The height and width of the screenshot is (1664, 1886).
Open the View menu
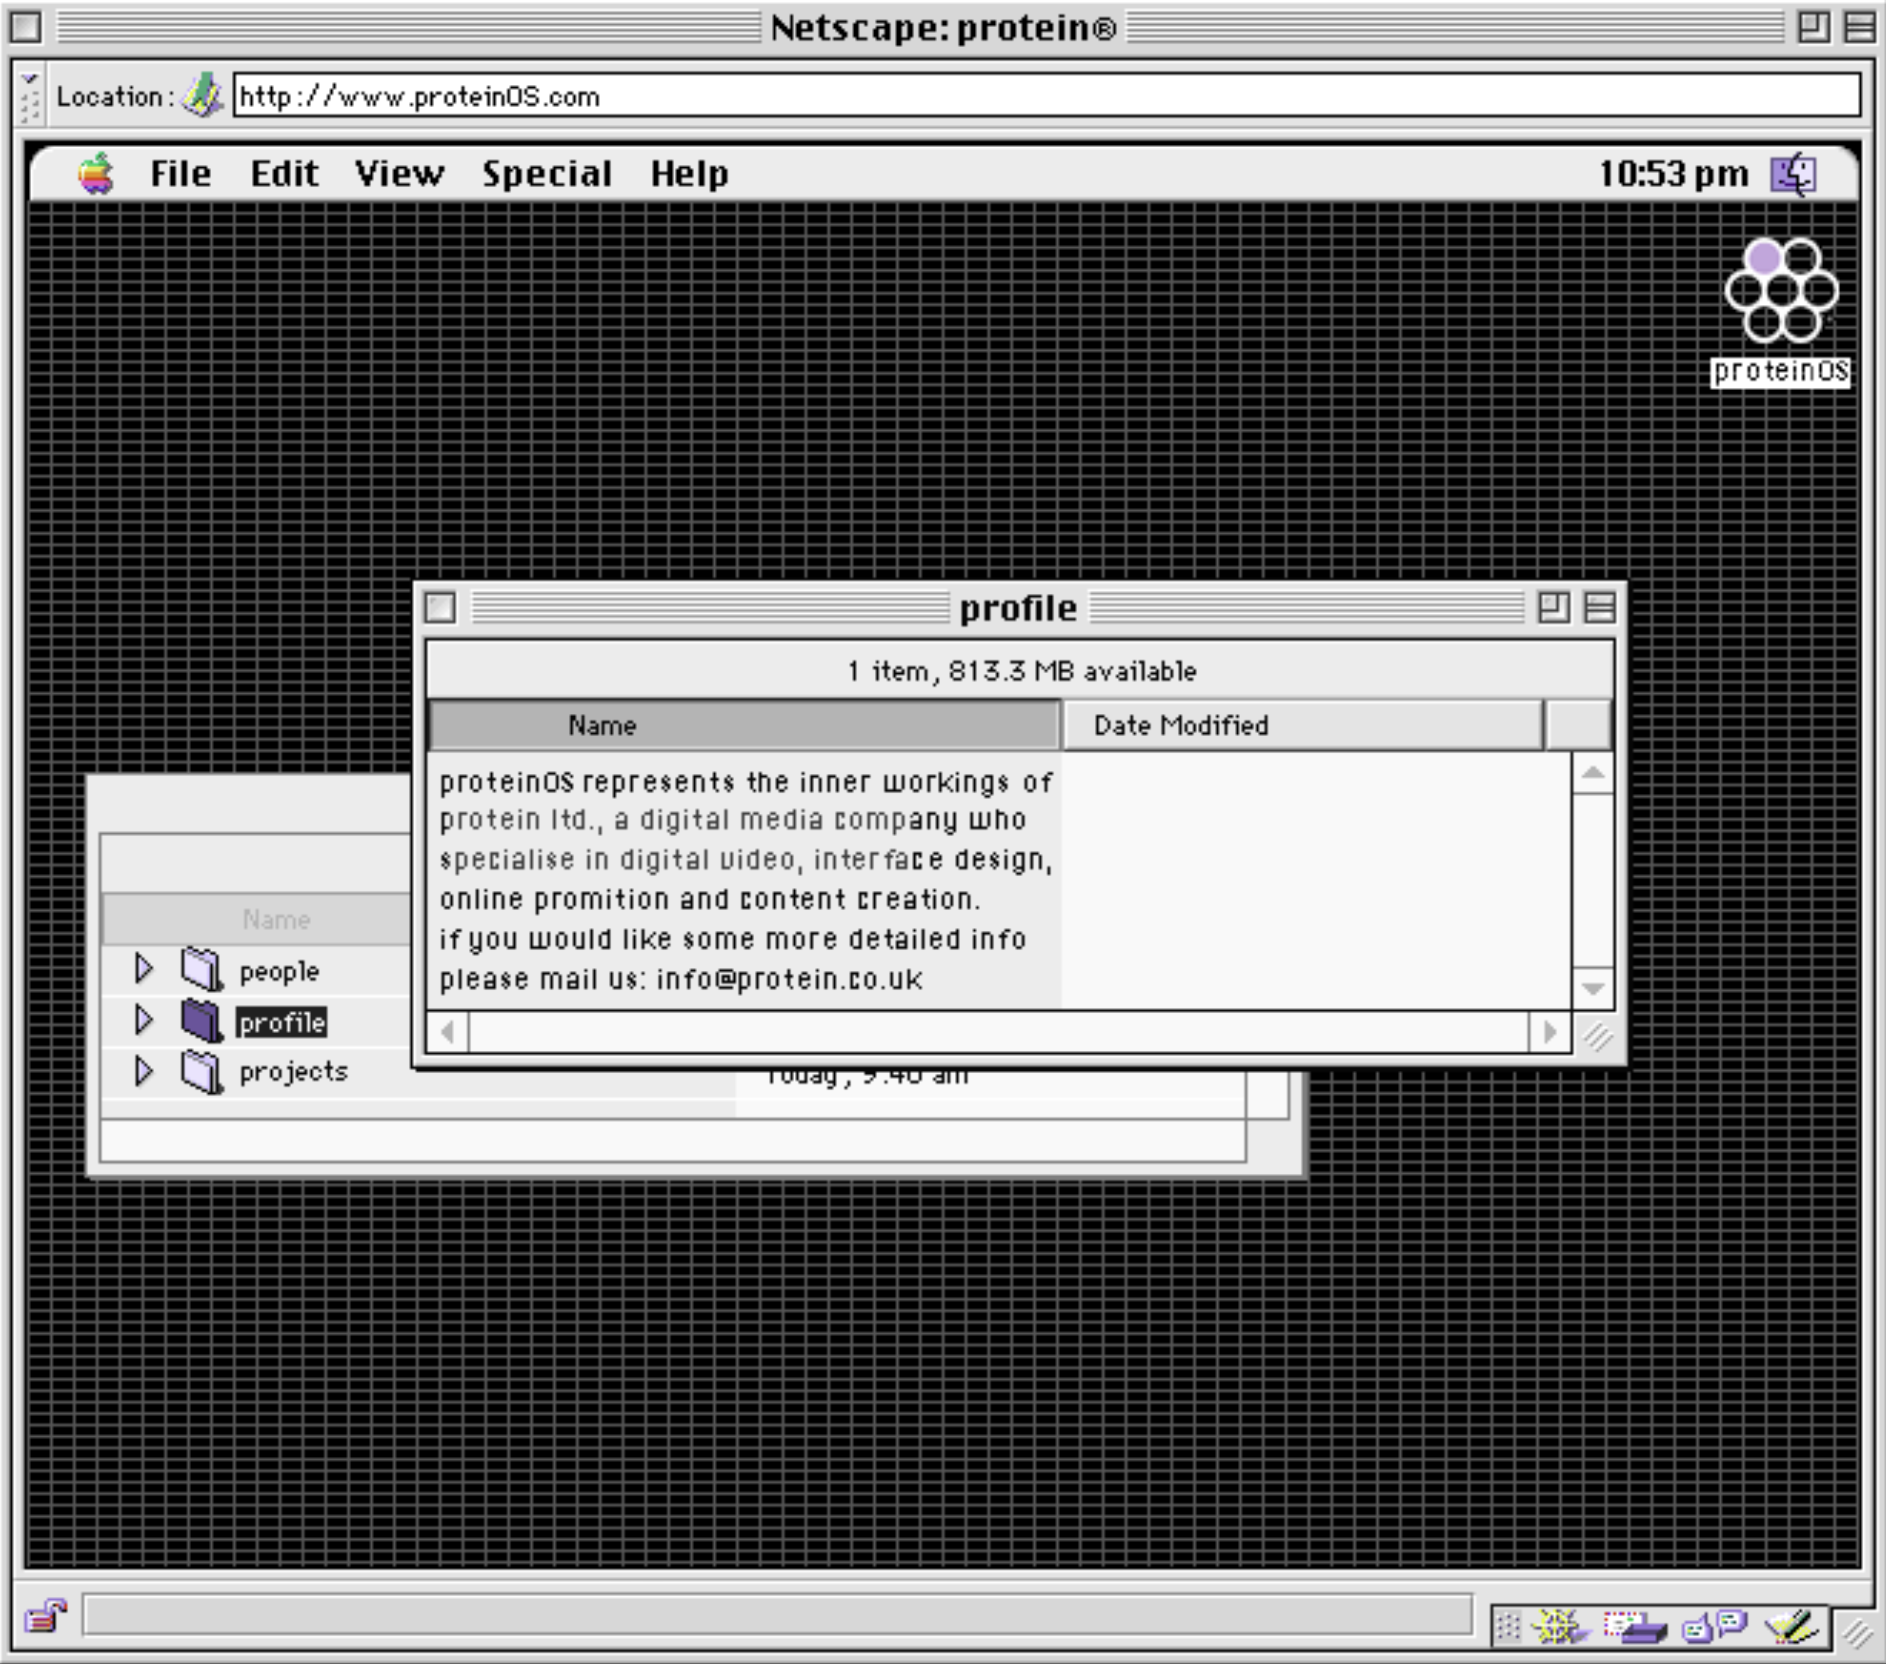coord(399,174)
